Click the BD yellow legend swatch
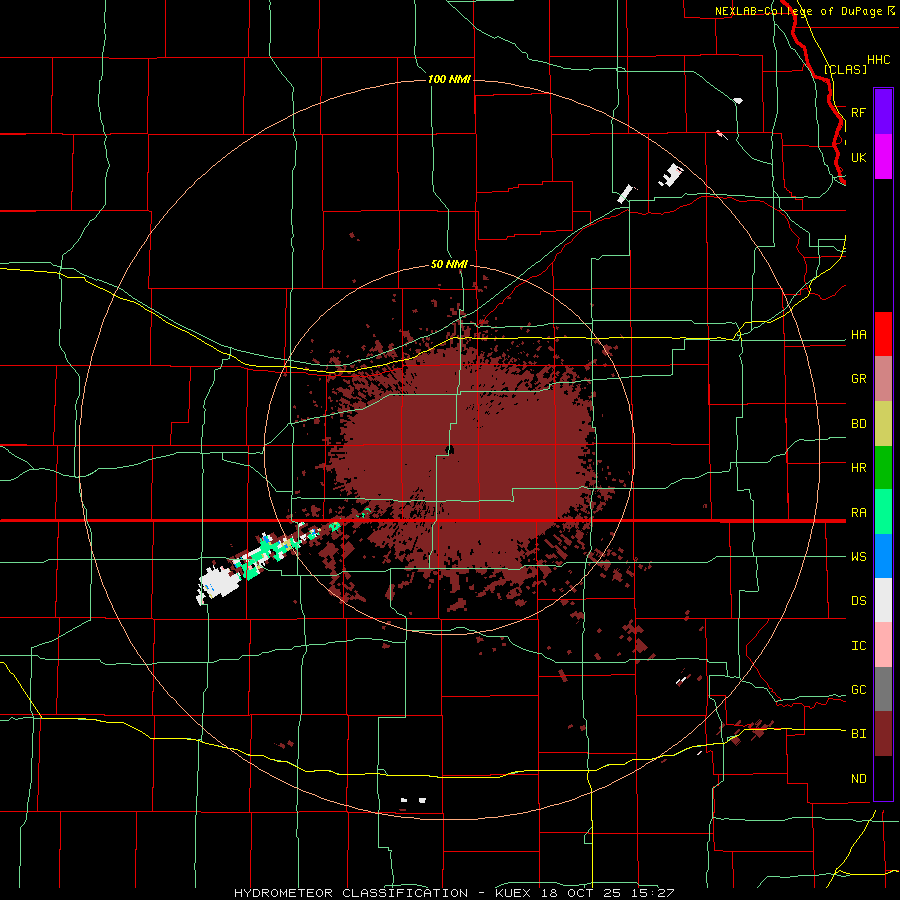900x900 pixels. (883, 424)
